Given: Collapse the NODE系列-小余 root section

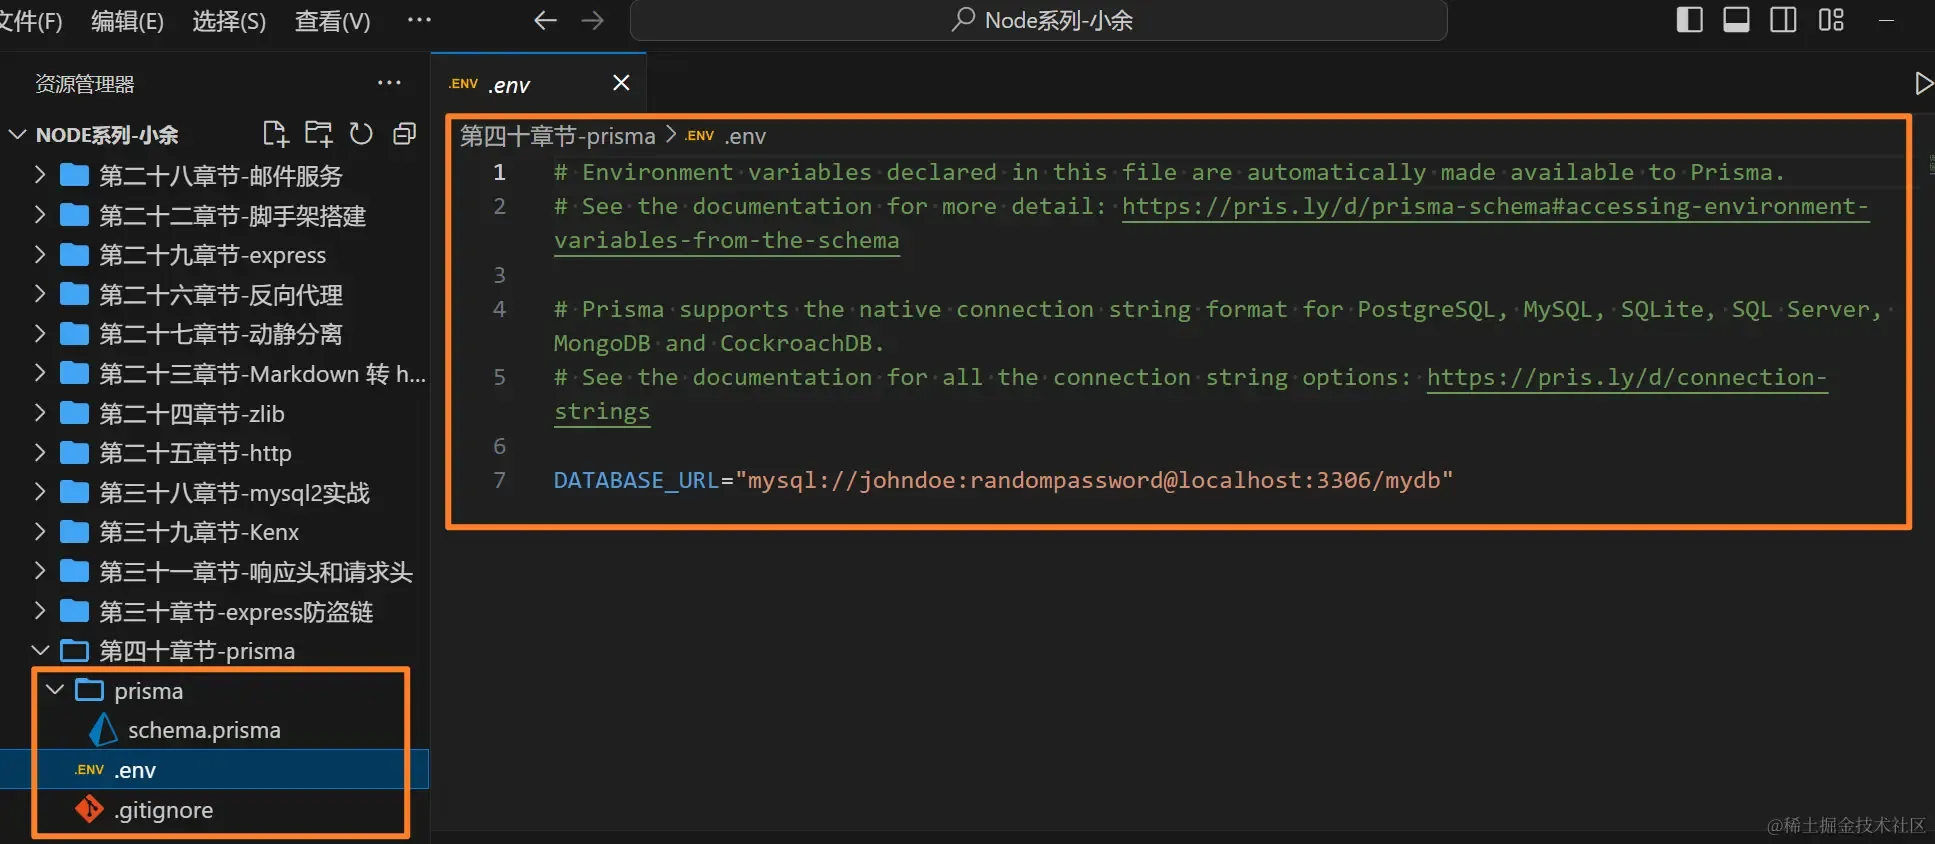Looking at the screenshot, I should pyautogui.click(x=17, y=134).
